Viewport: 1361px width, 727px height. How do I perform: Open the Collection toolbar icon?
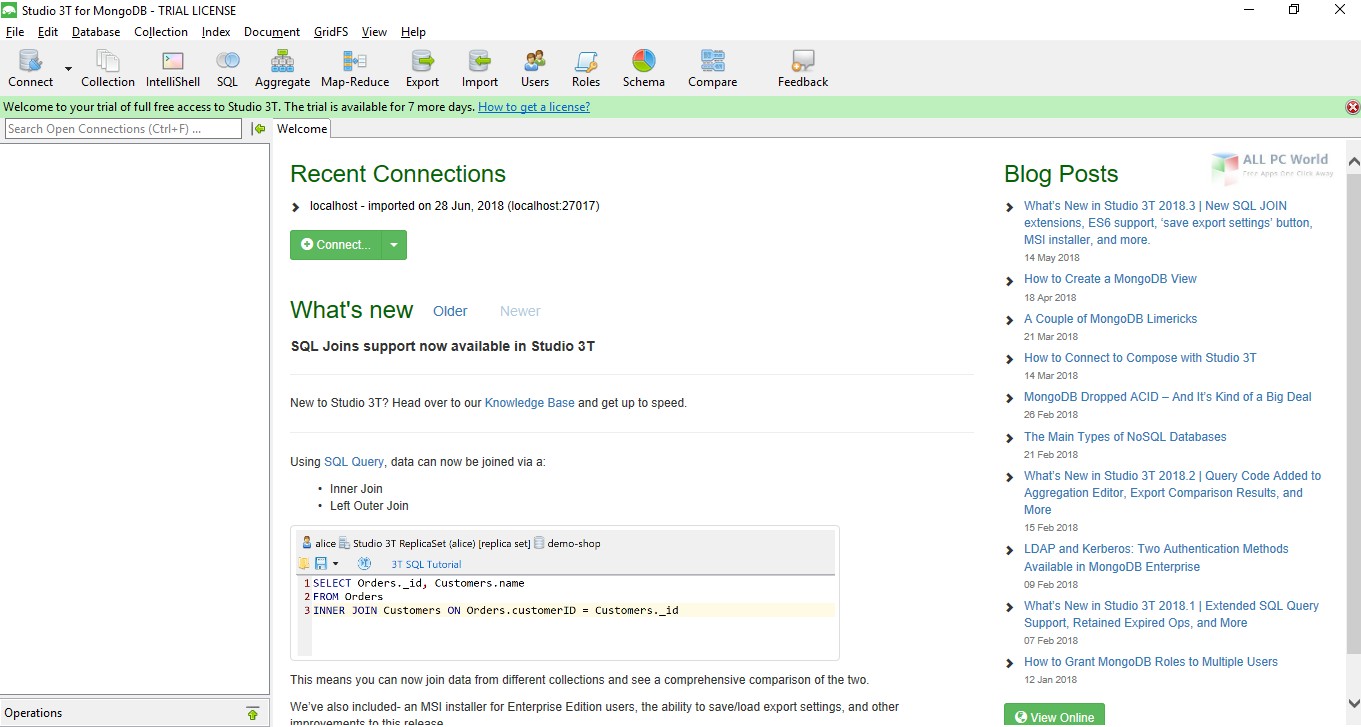click(107, 69)
